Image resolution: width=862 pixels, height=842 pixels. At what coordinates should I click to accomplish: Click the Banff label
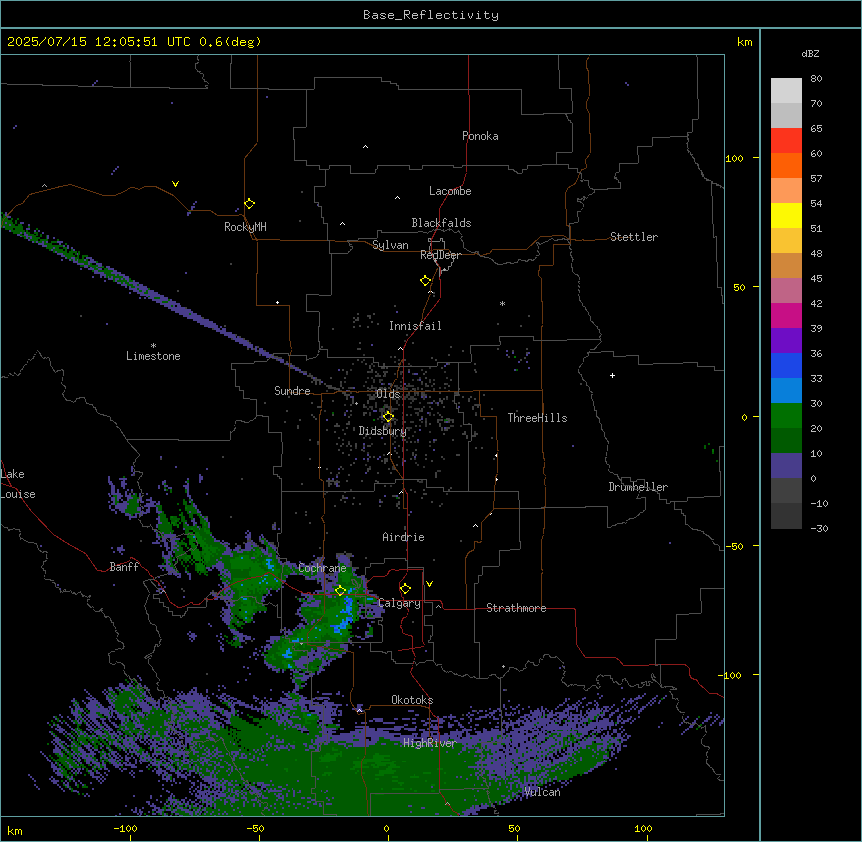pyautogui.click(x=124, y=567)
